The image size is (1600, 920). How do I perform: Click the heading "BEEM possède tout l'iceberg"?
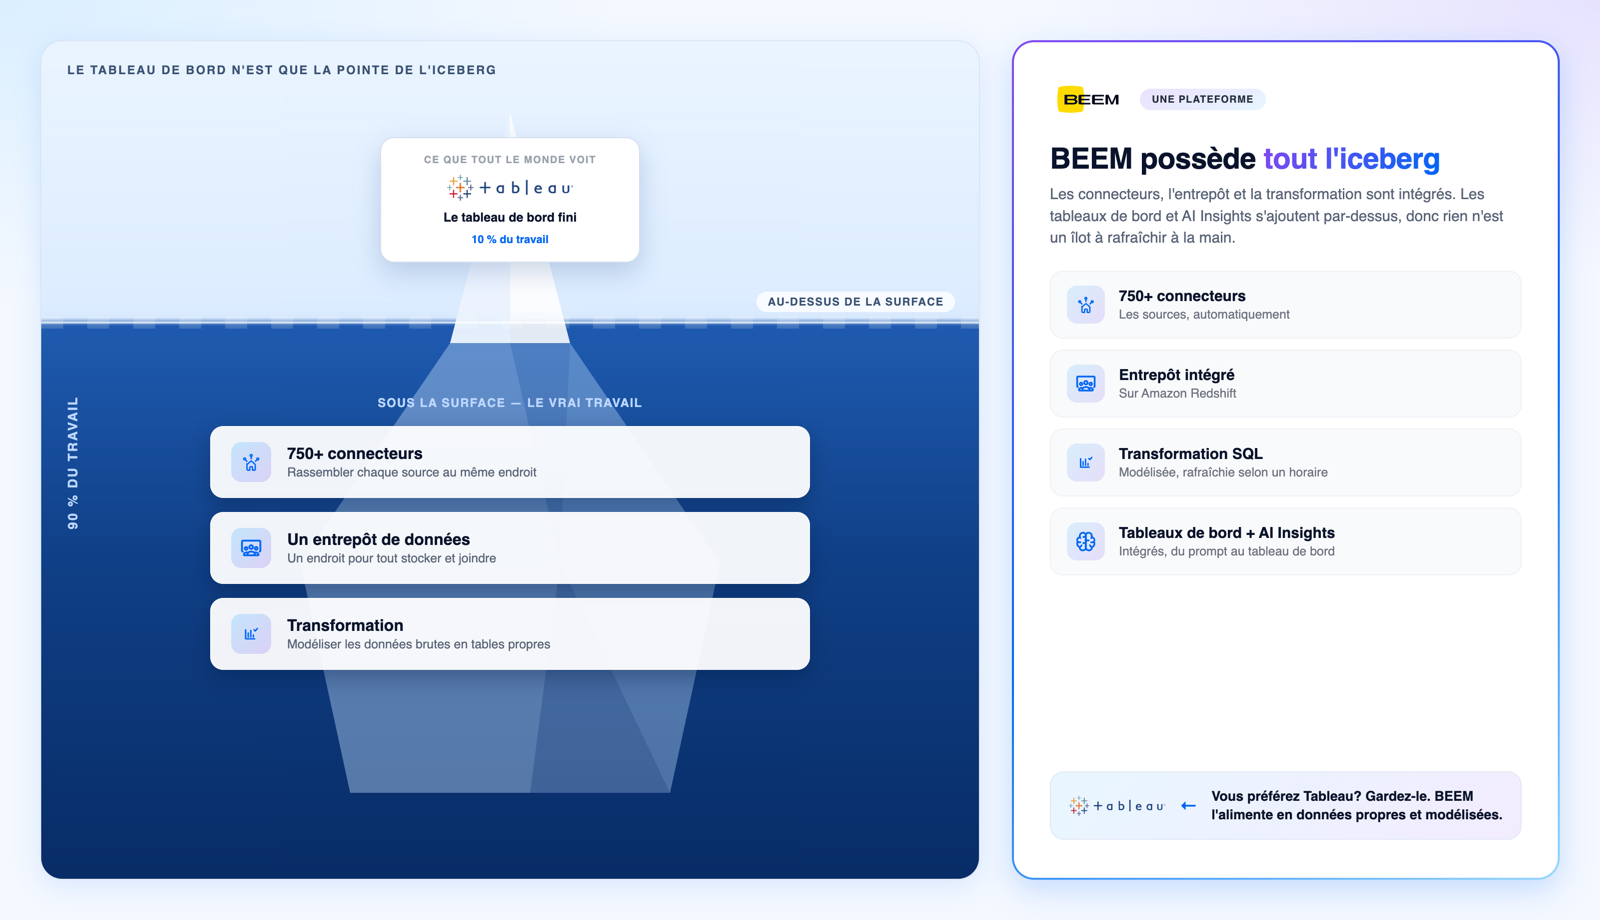(1245, 158)
